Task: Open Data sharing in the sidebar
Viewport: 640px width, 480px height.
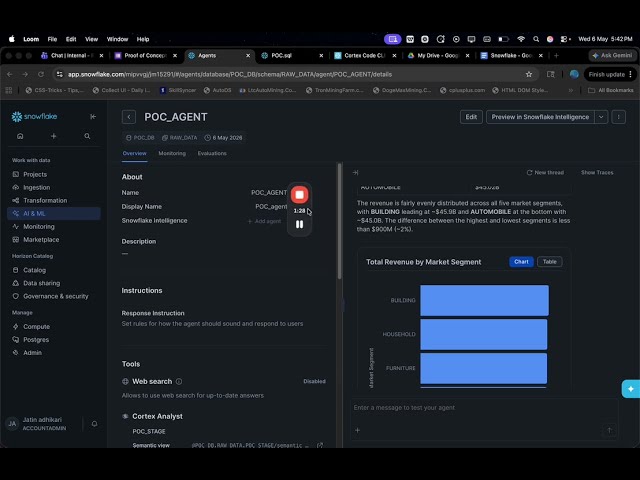Action: 41,283
